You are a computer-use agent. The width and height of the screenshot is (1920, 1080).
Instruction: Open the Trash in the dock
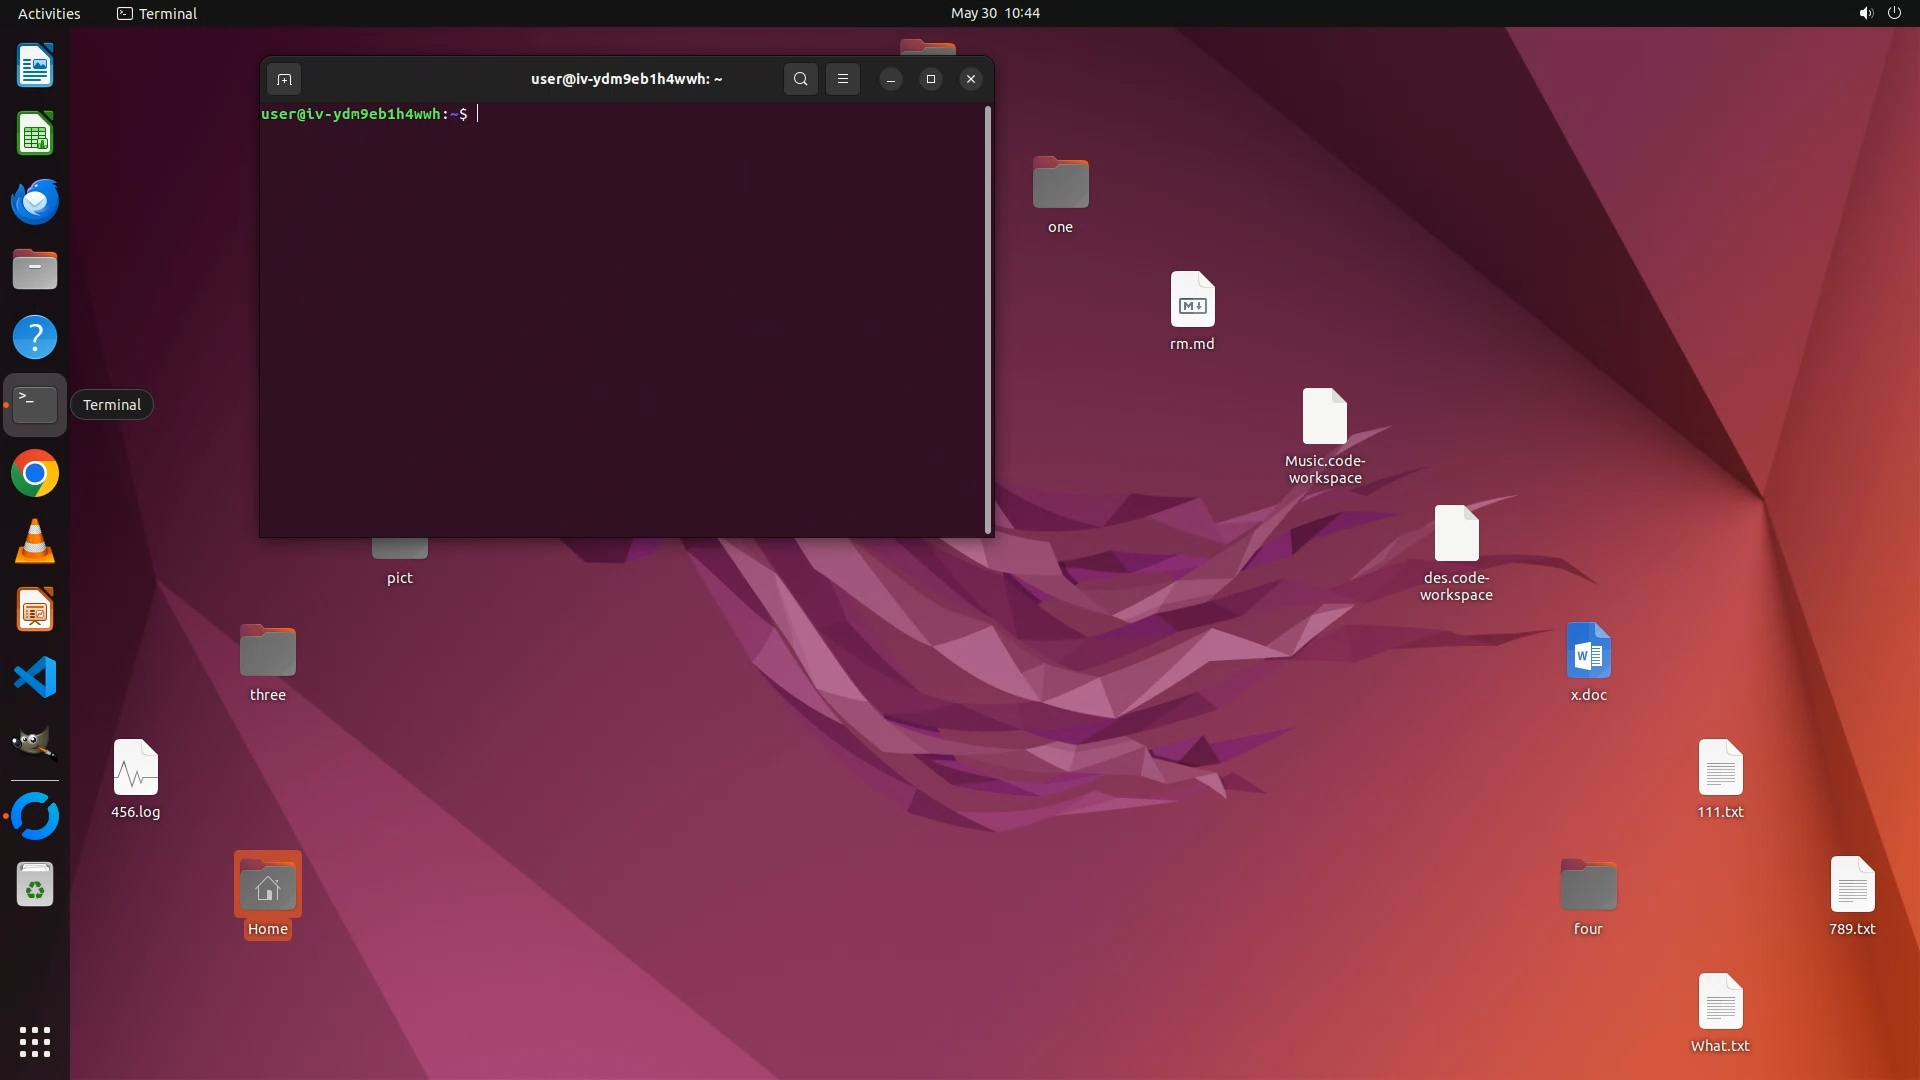(35, 885)
